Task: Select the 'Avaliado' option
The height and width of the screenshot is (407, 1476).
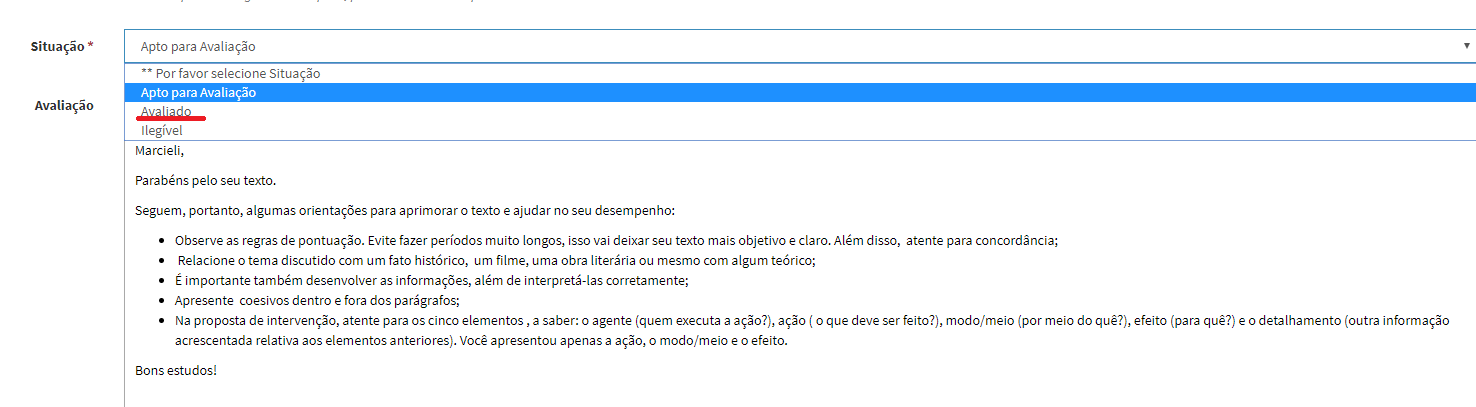Action: [166, 111]
